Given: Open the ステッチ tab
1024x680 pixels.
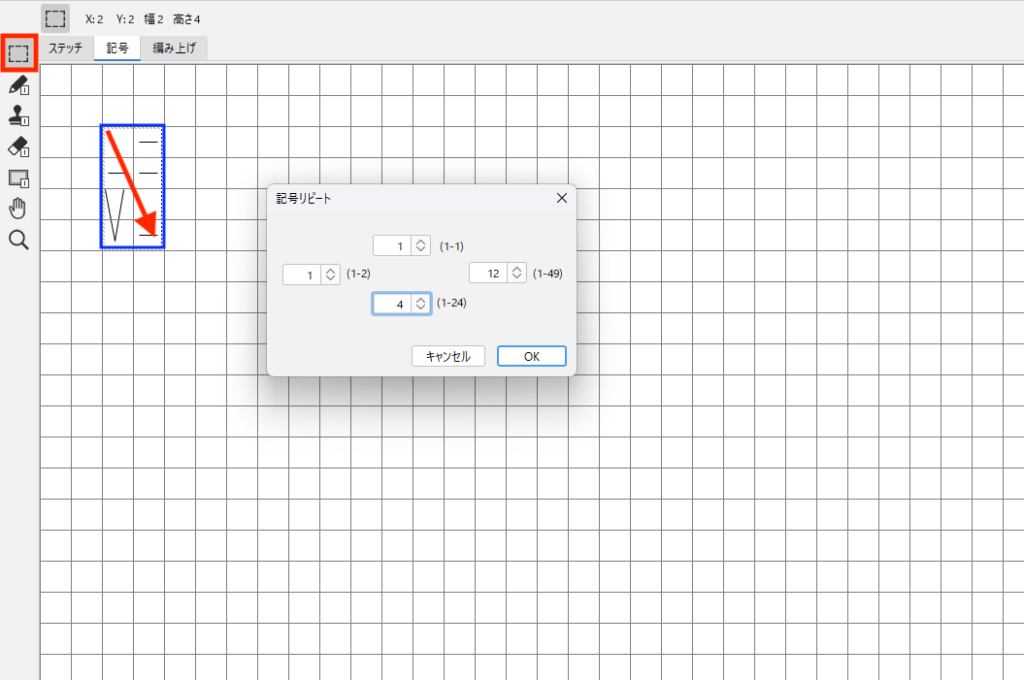Looking at the screenshot, I should [66, 48].
